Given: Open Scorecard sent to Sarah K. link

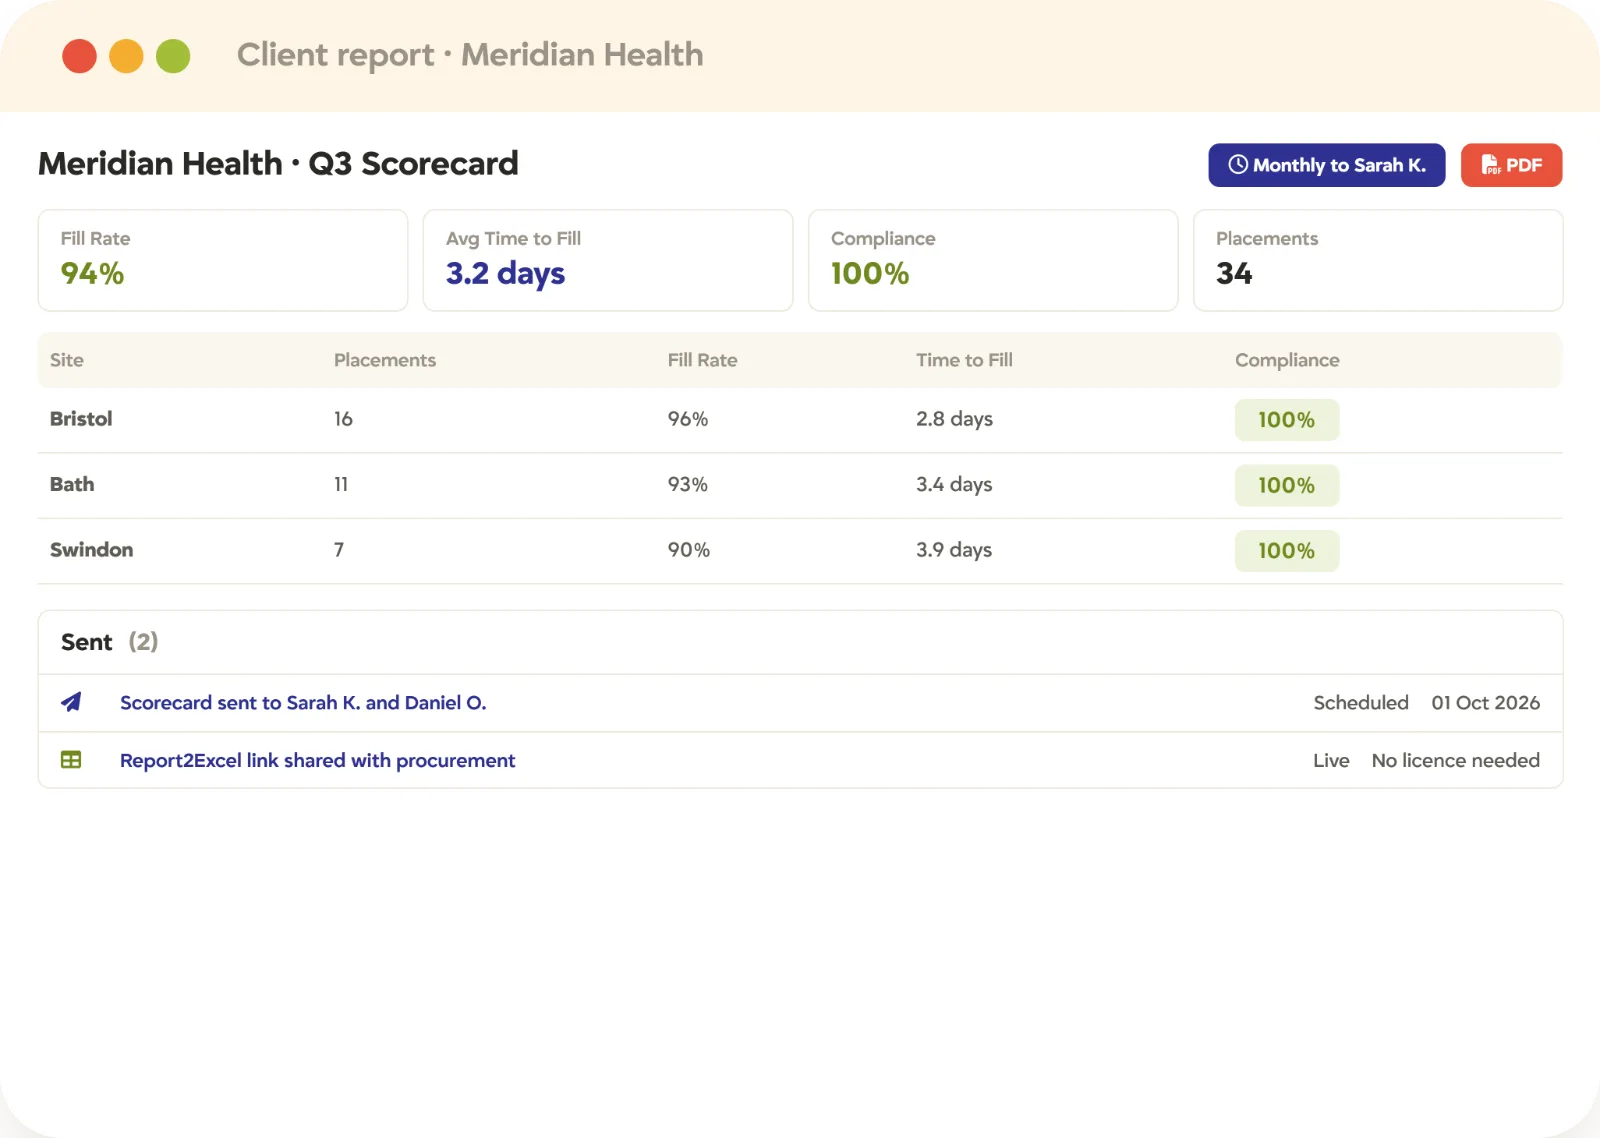Looking at the screenshot, I should tap(303, 703).
